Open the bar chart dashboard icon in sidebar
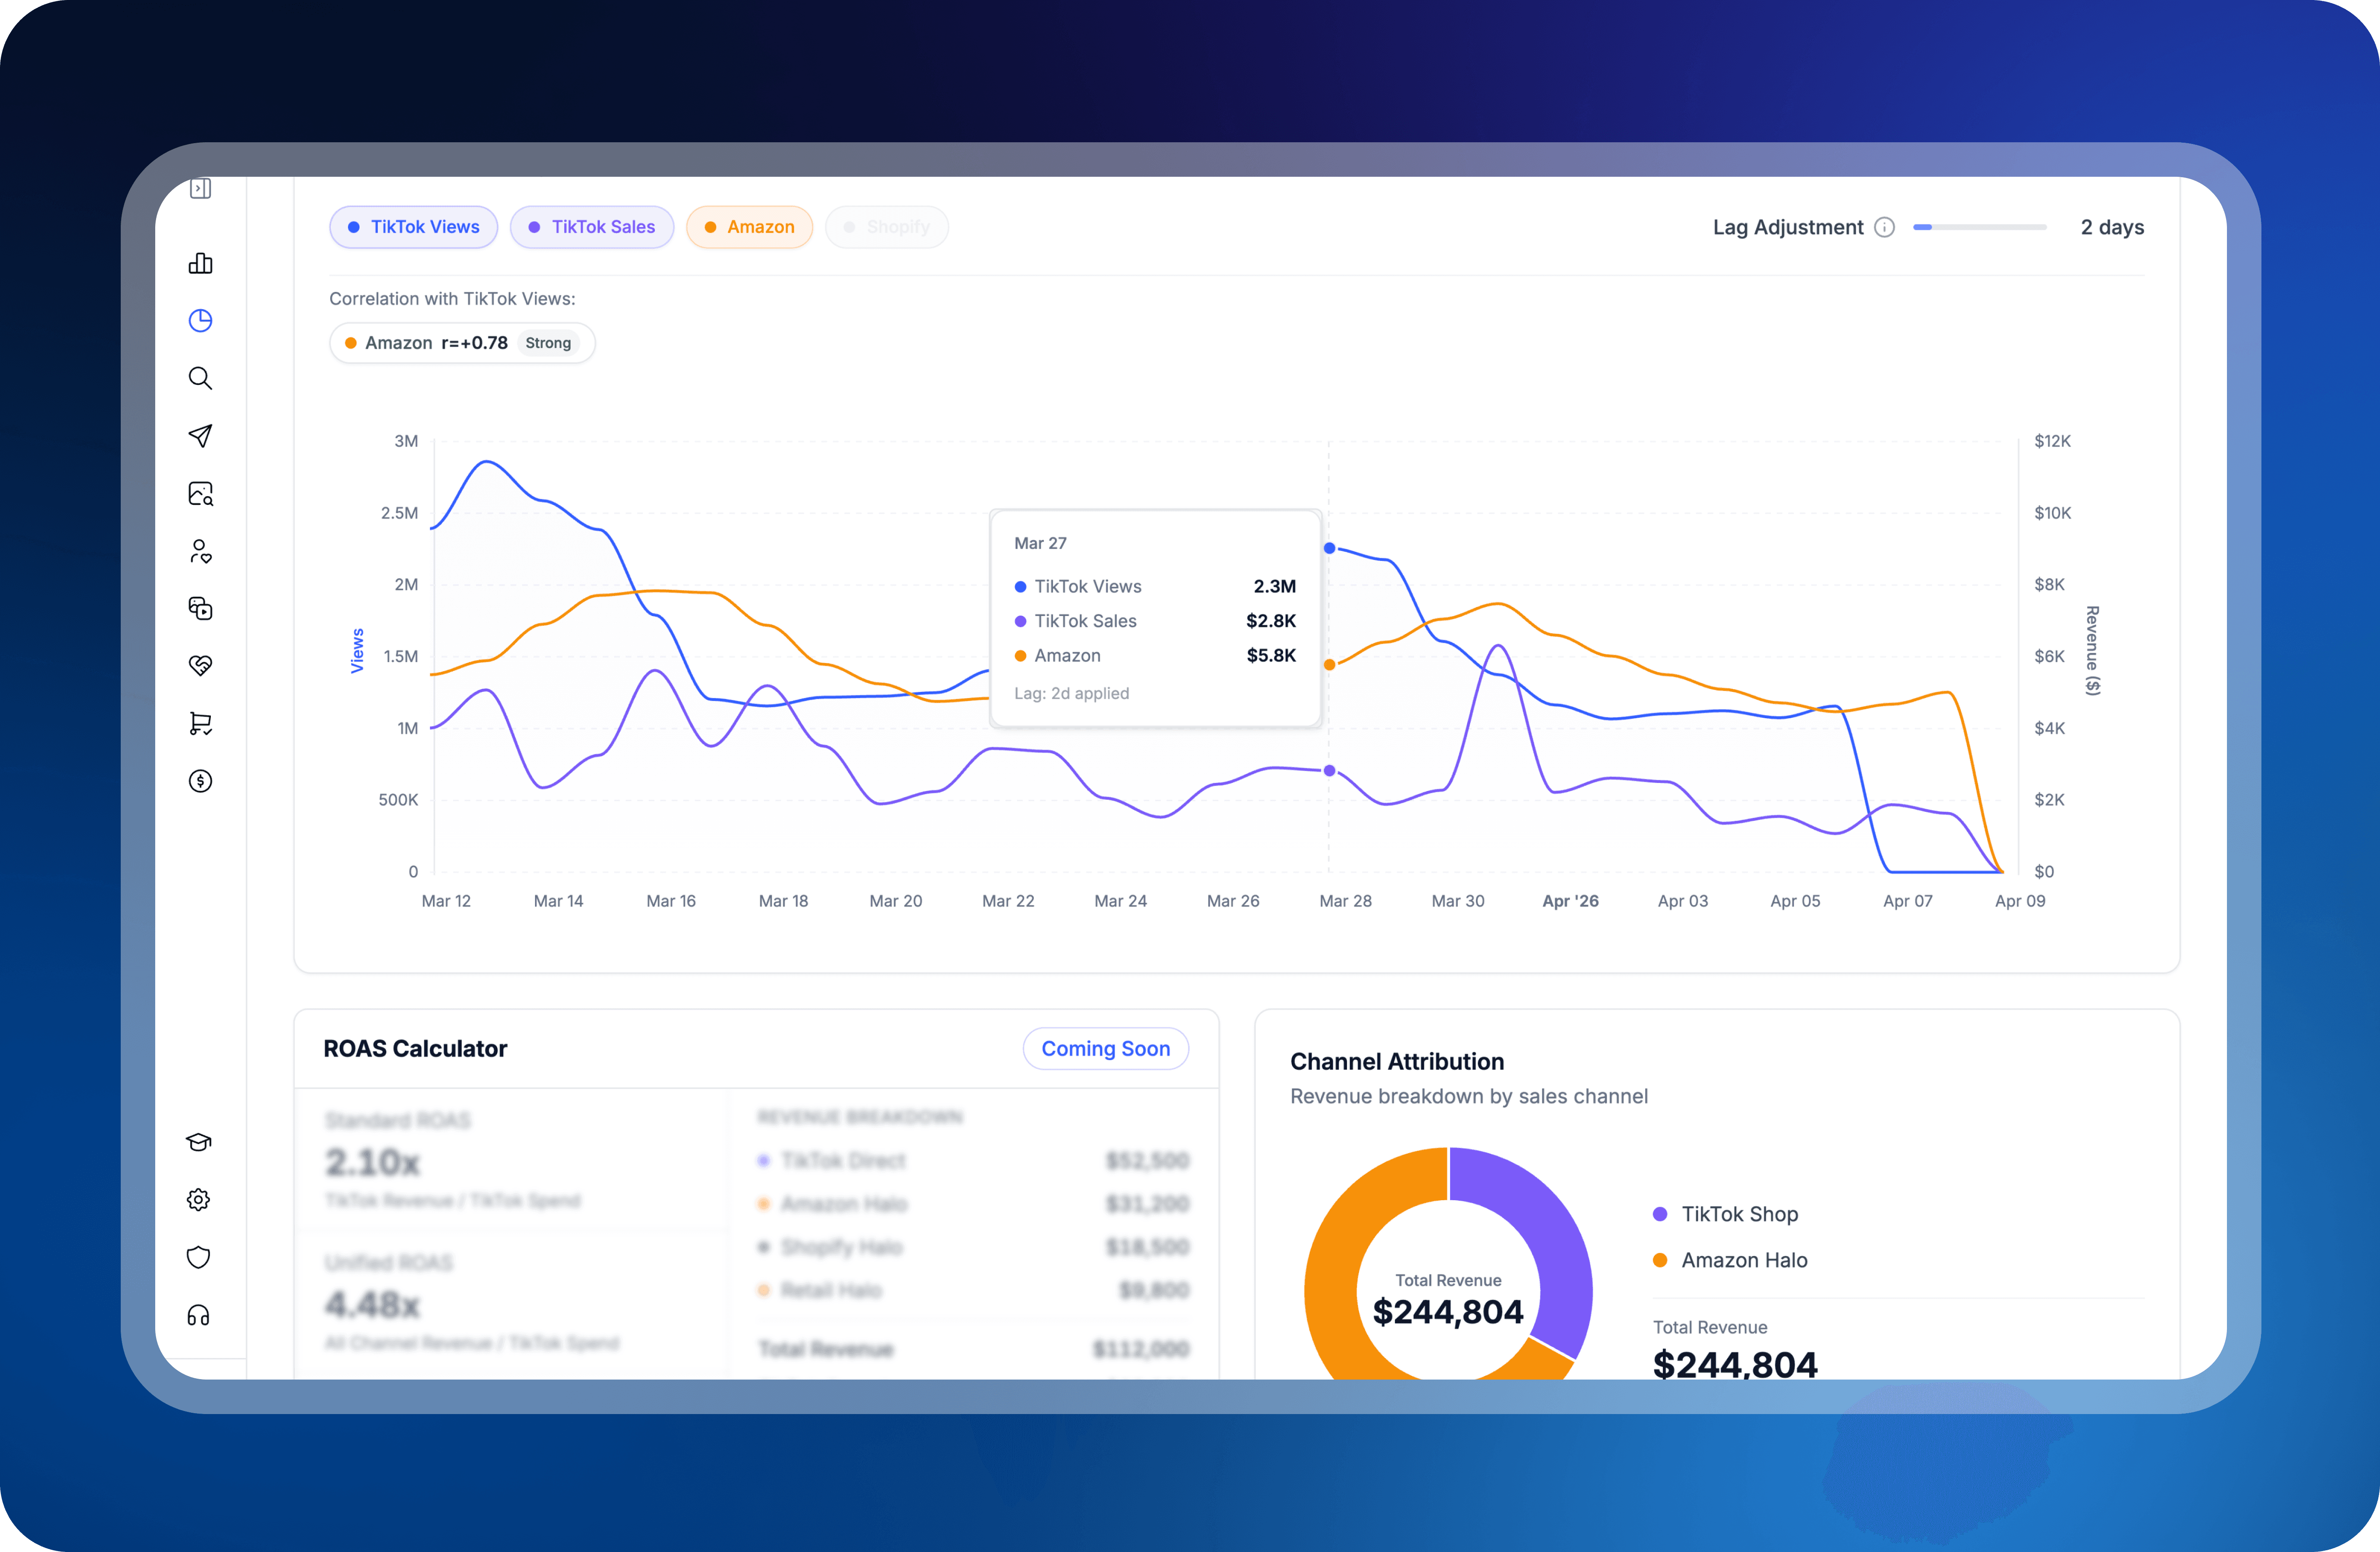Viewport: 2380px width, 1552px height. click(x=200, y=263)
